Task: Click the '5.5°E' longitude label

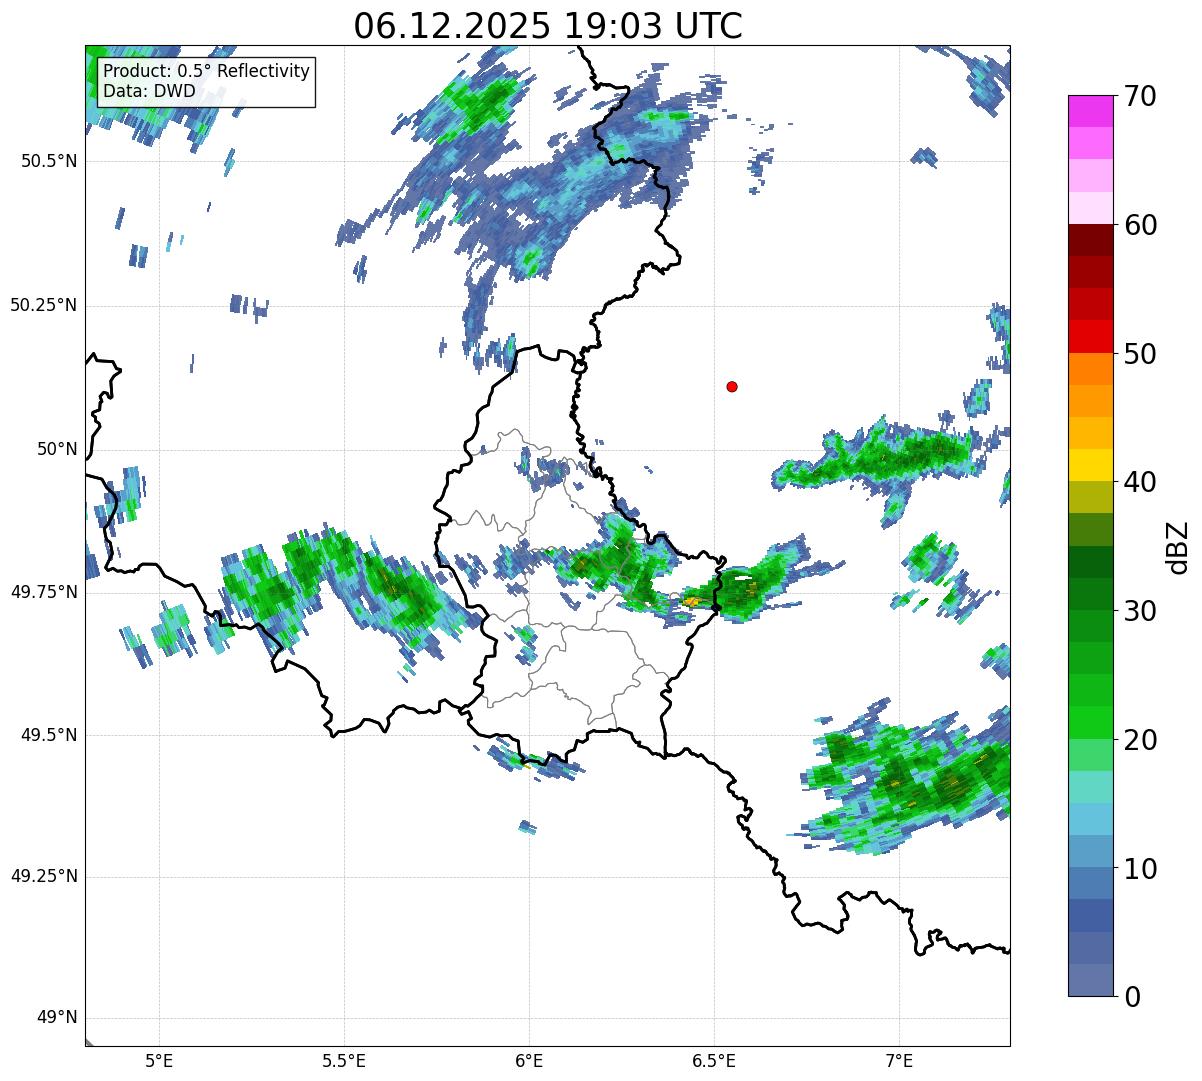Action: click(x=344, y=1062)
